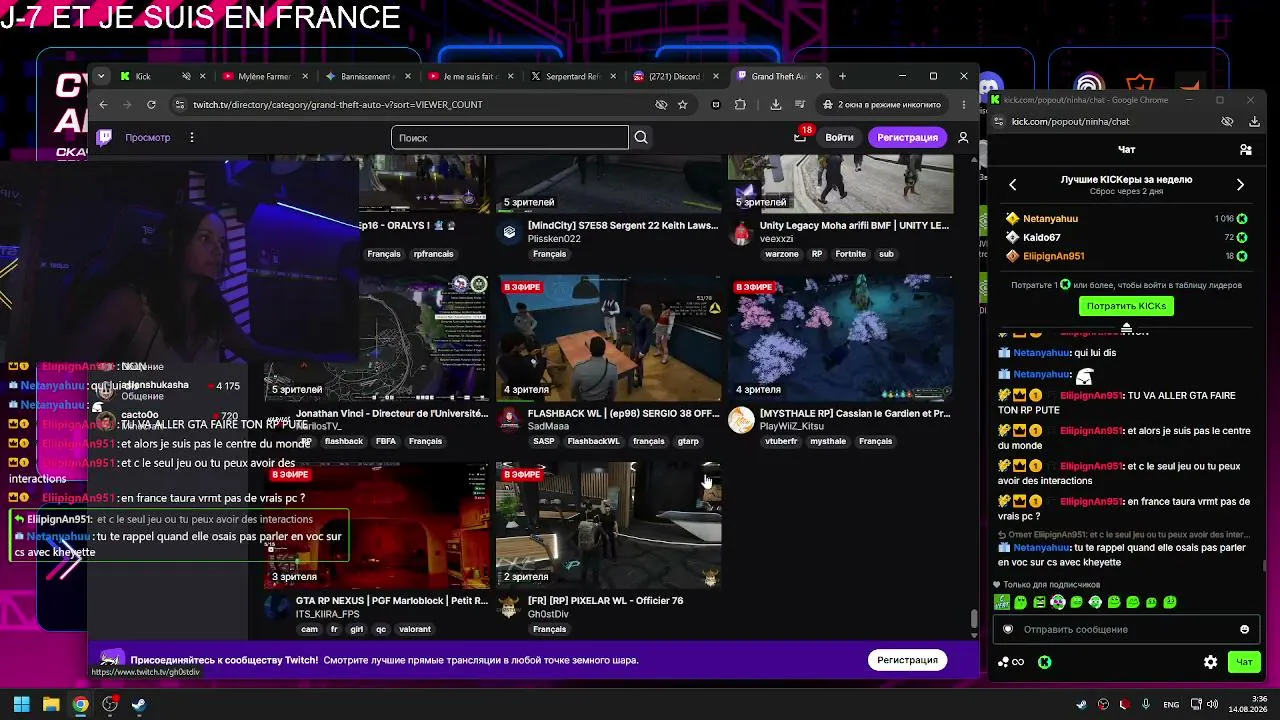Click the 'Просмотр' browse link

tap(148, 137)
